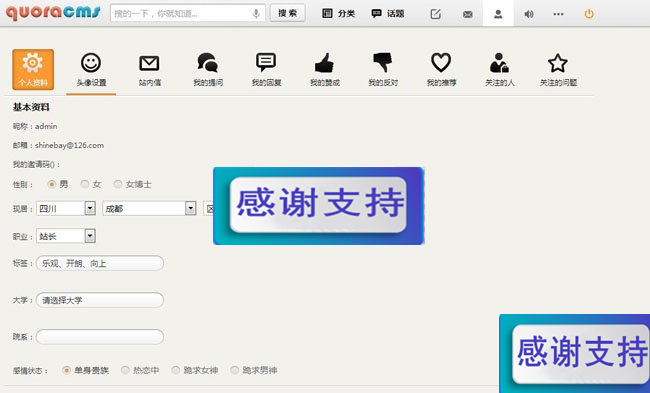650x393 pixels.
Task: Click the nickname text admin
Action: point(46,126)
